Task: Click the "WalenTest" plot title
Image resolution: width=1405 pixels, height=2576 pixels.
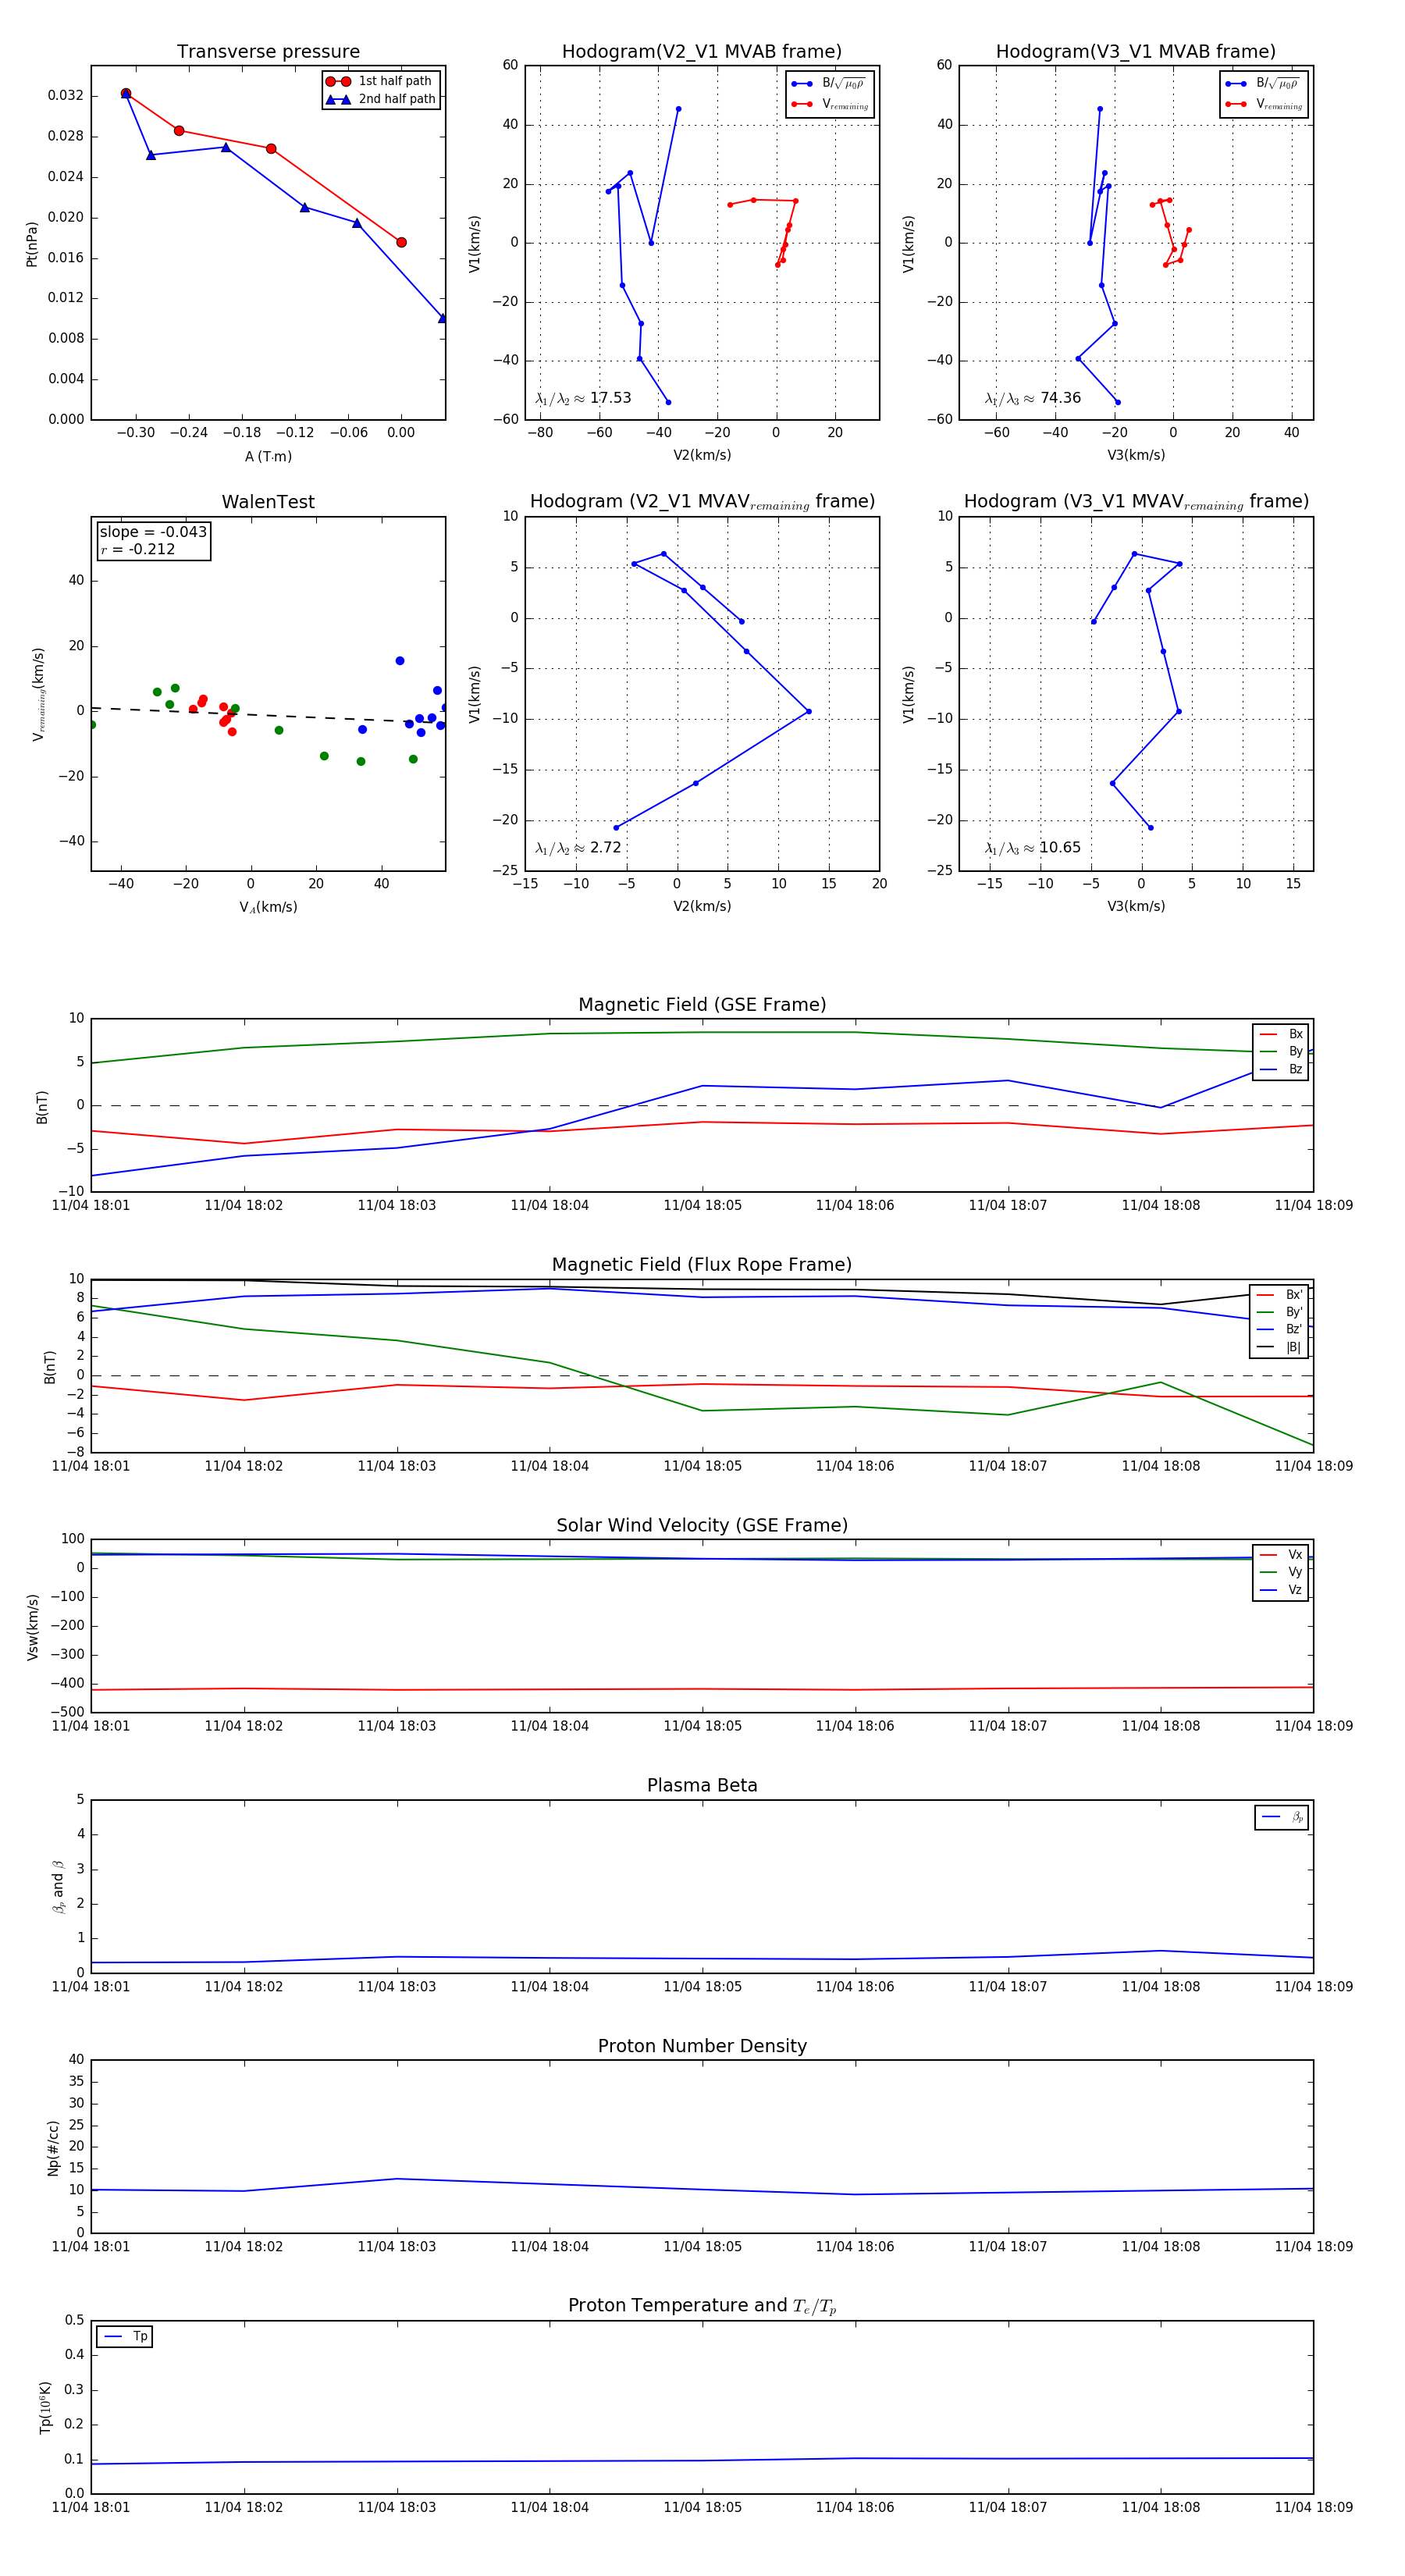Action: pyautogui.click(x=268, y=502)
